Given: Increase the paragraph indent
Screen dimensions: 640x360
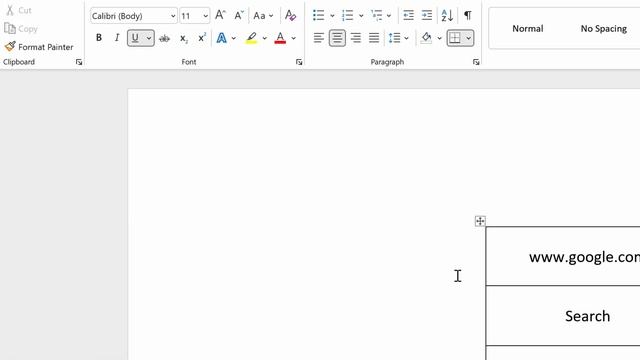Looking at the screenshot, I should [427, 16].
